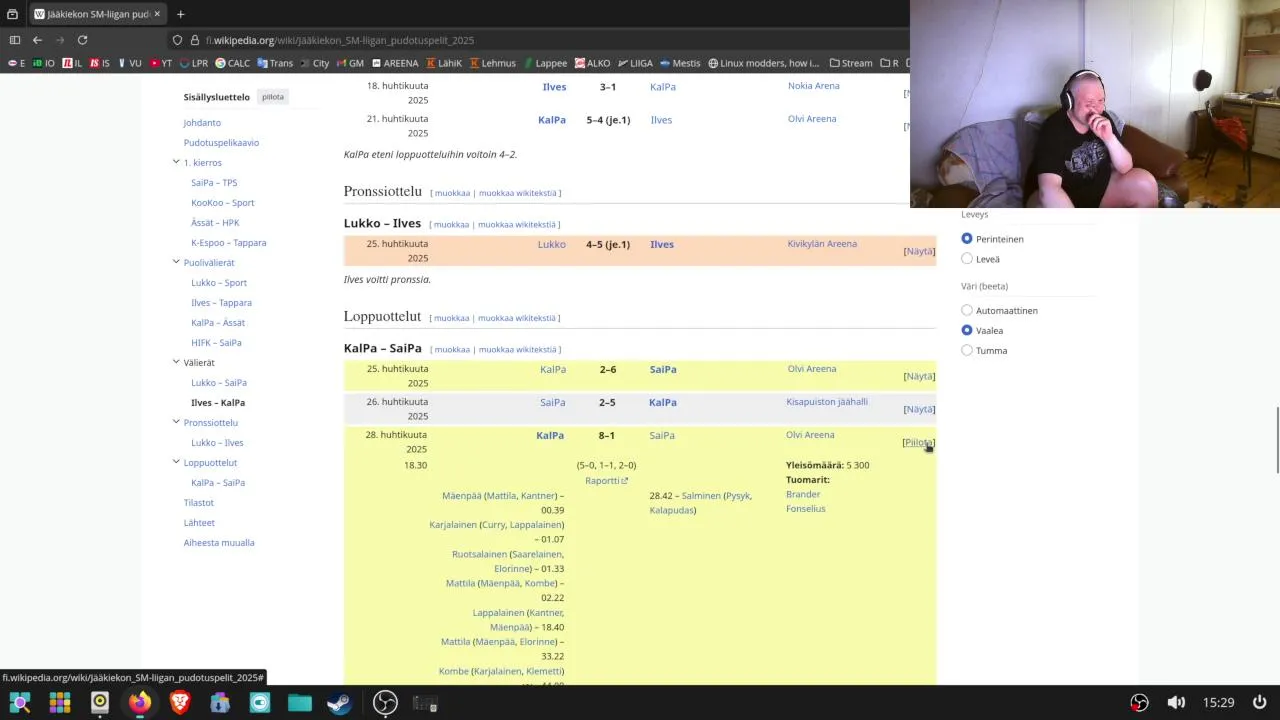The height and width of the screenshot is (720, 1280).
Task: Open the Kivikylän Areena link
Action: tap(822, 244)
